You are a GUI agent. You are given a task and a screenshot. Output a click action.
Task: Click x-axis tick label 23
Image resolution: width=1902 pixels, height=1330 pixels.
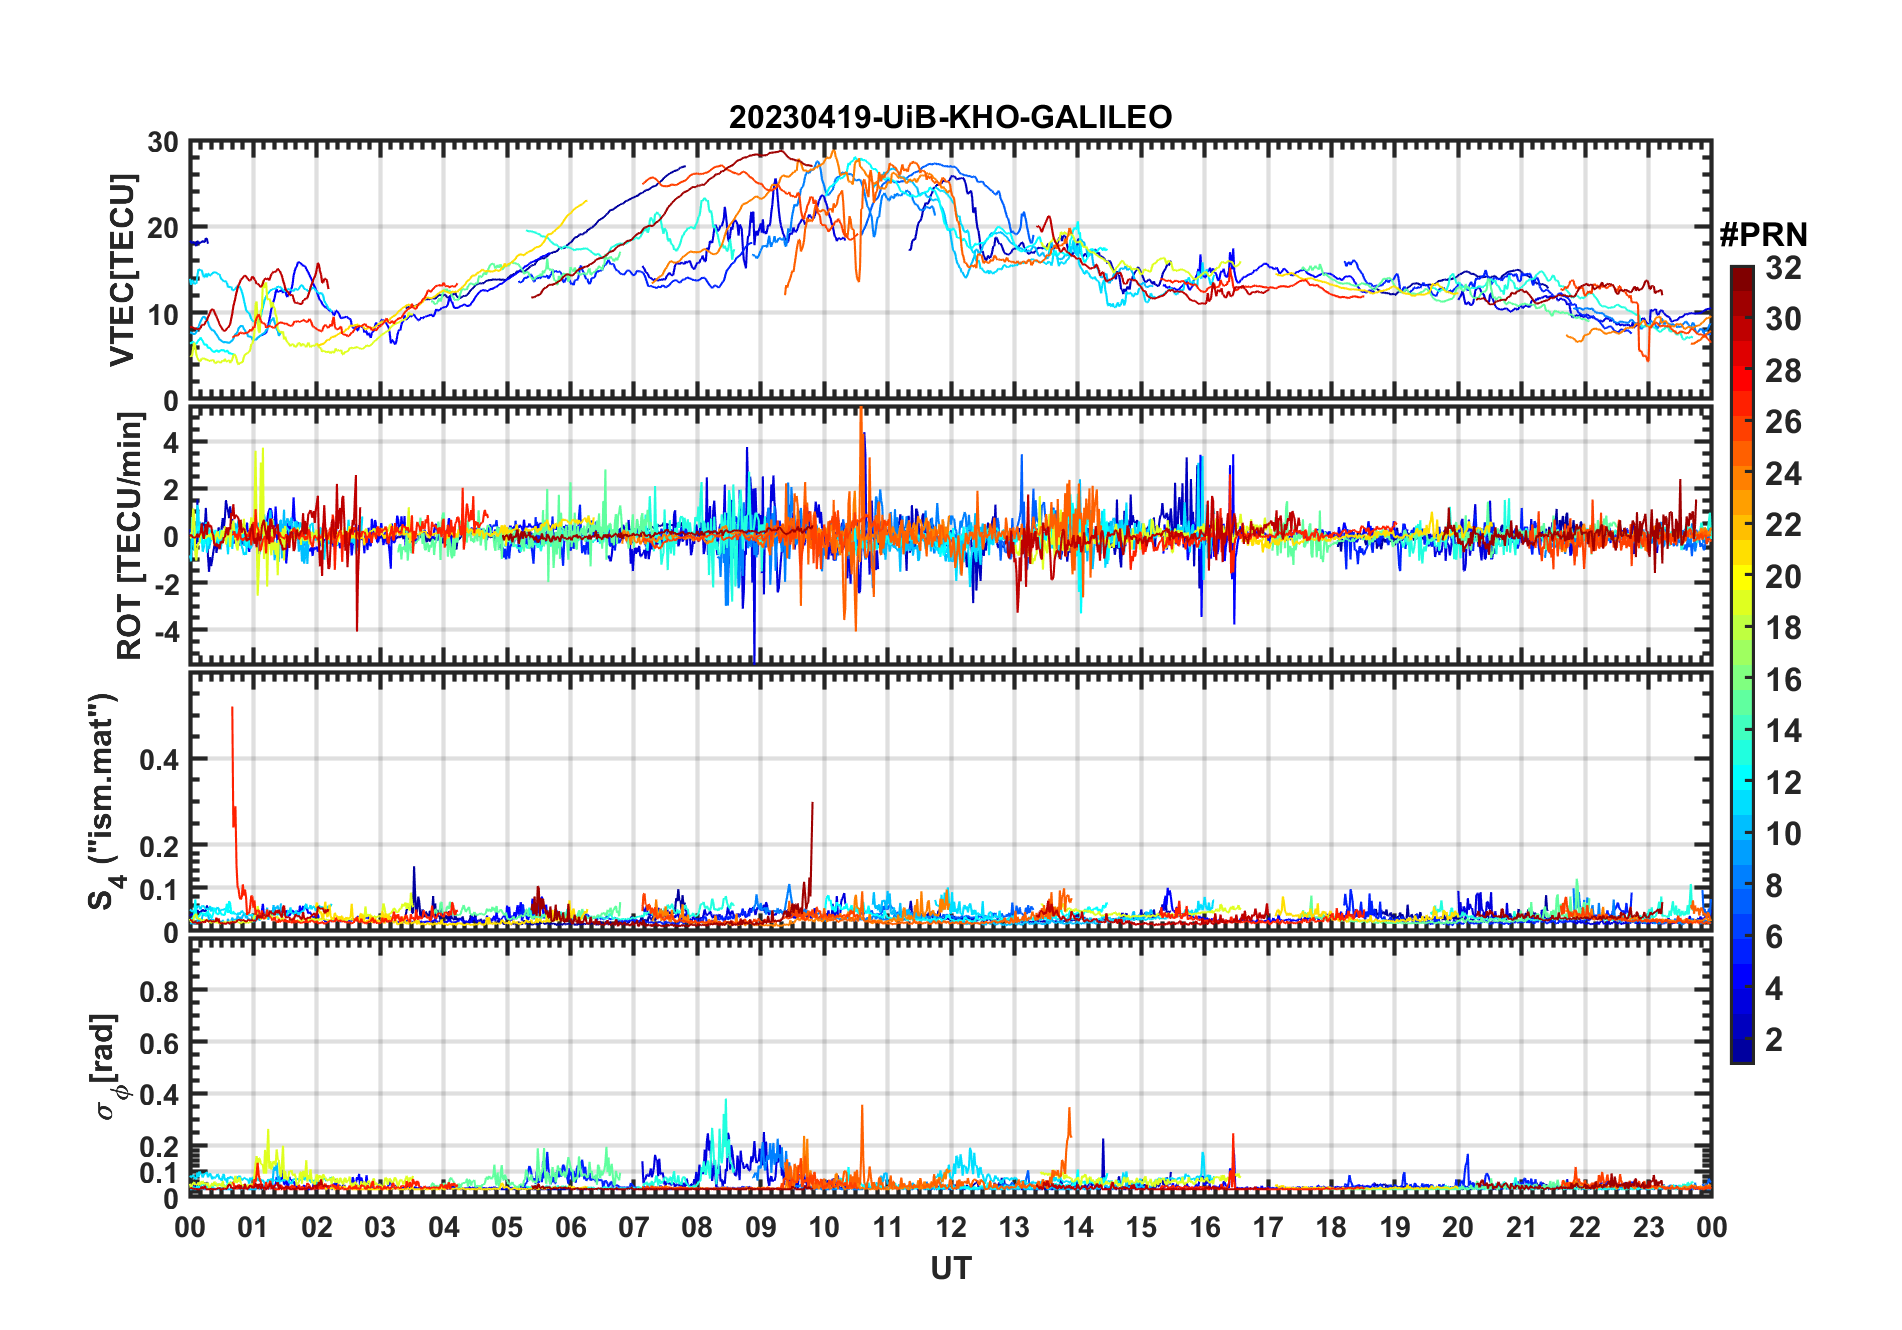coord(1648,1227)
